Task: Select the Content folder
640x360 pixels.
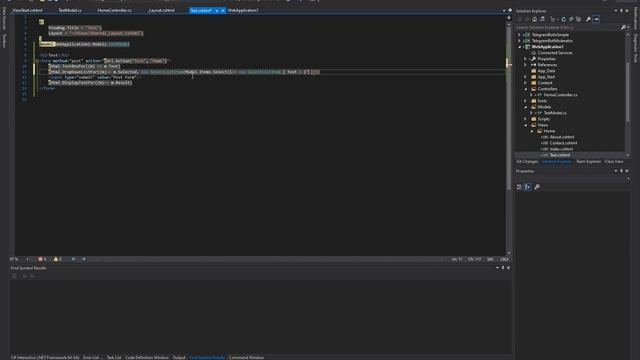Action: [x=544, y=83]
